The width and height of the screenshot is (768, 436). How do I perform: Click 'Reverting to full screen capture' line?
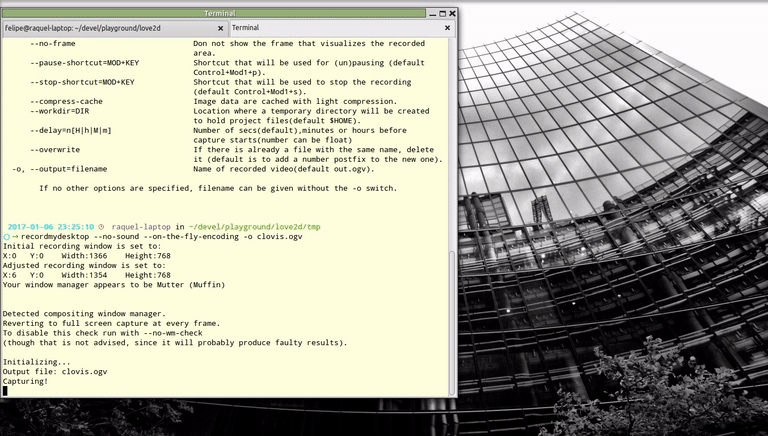click(111, 323)
